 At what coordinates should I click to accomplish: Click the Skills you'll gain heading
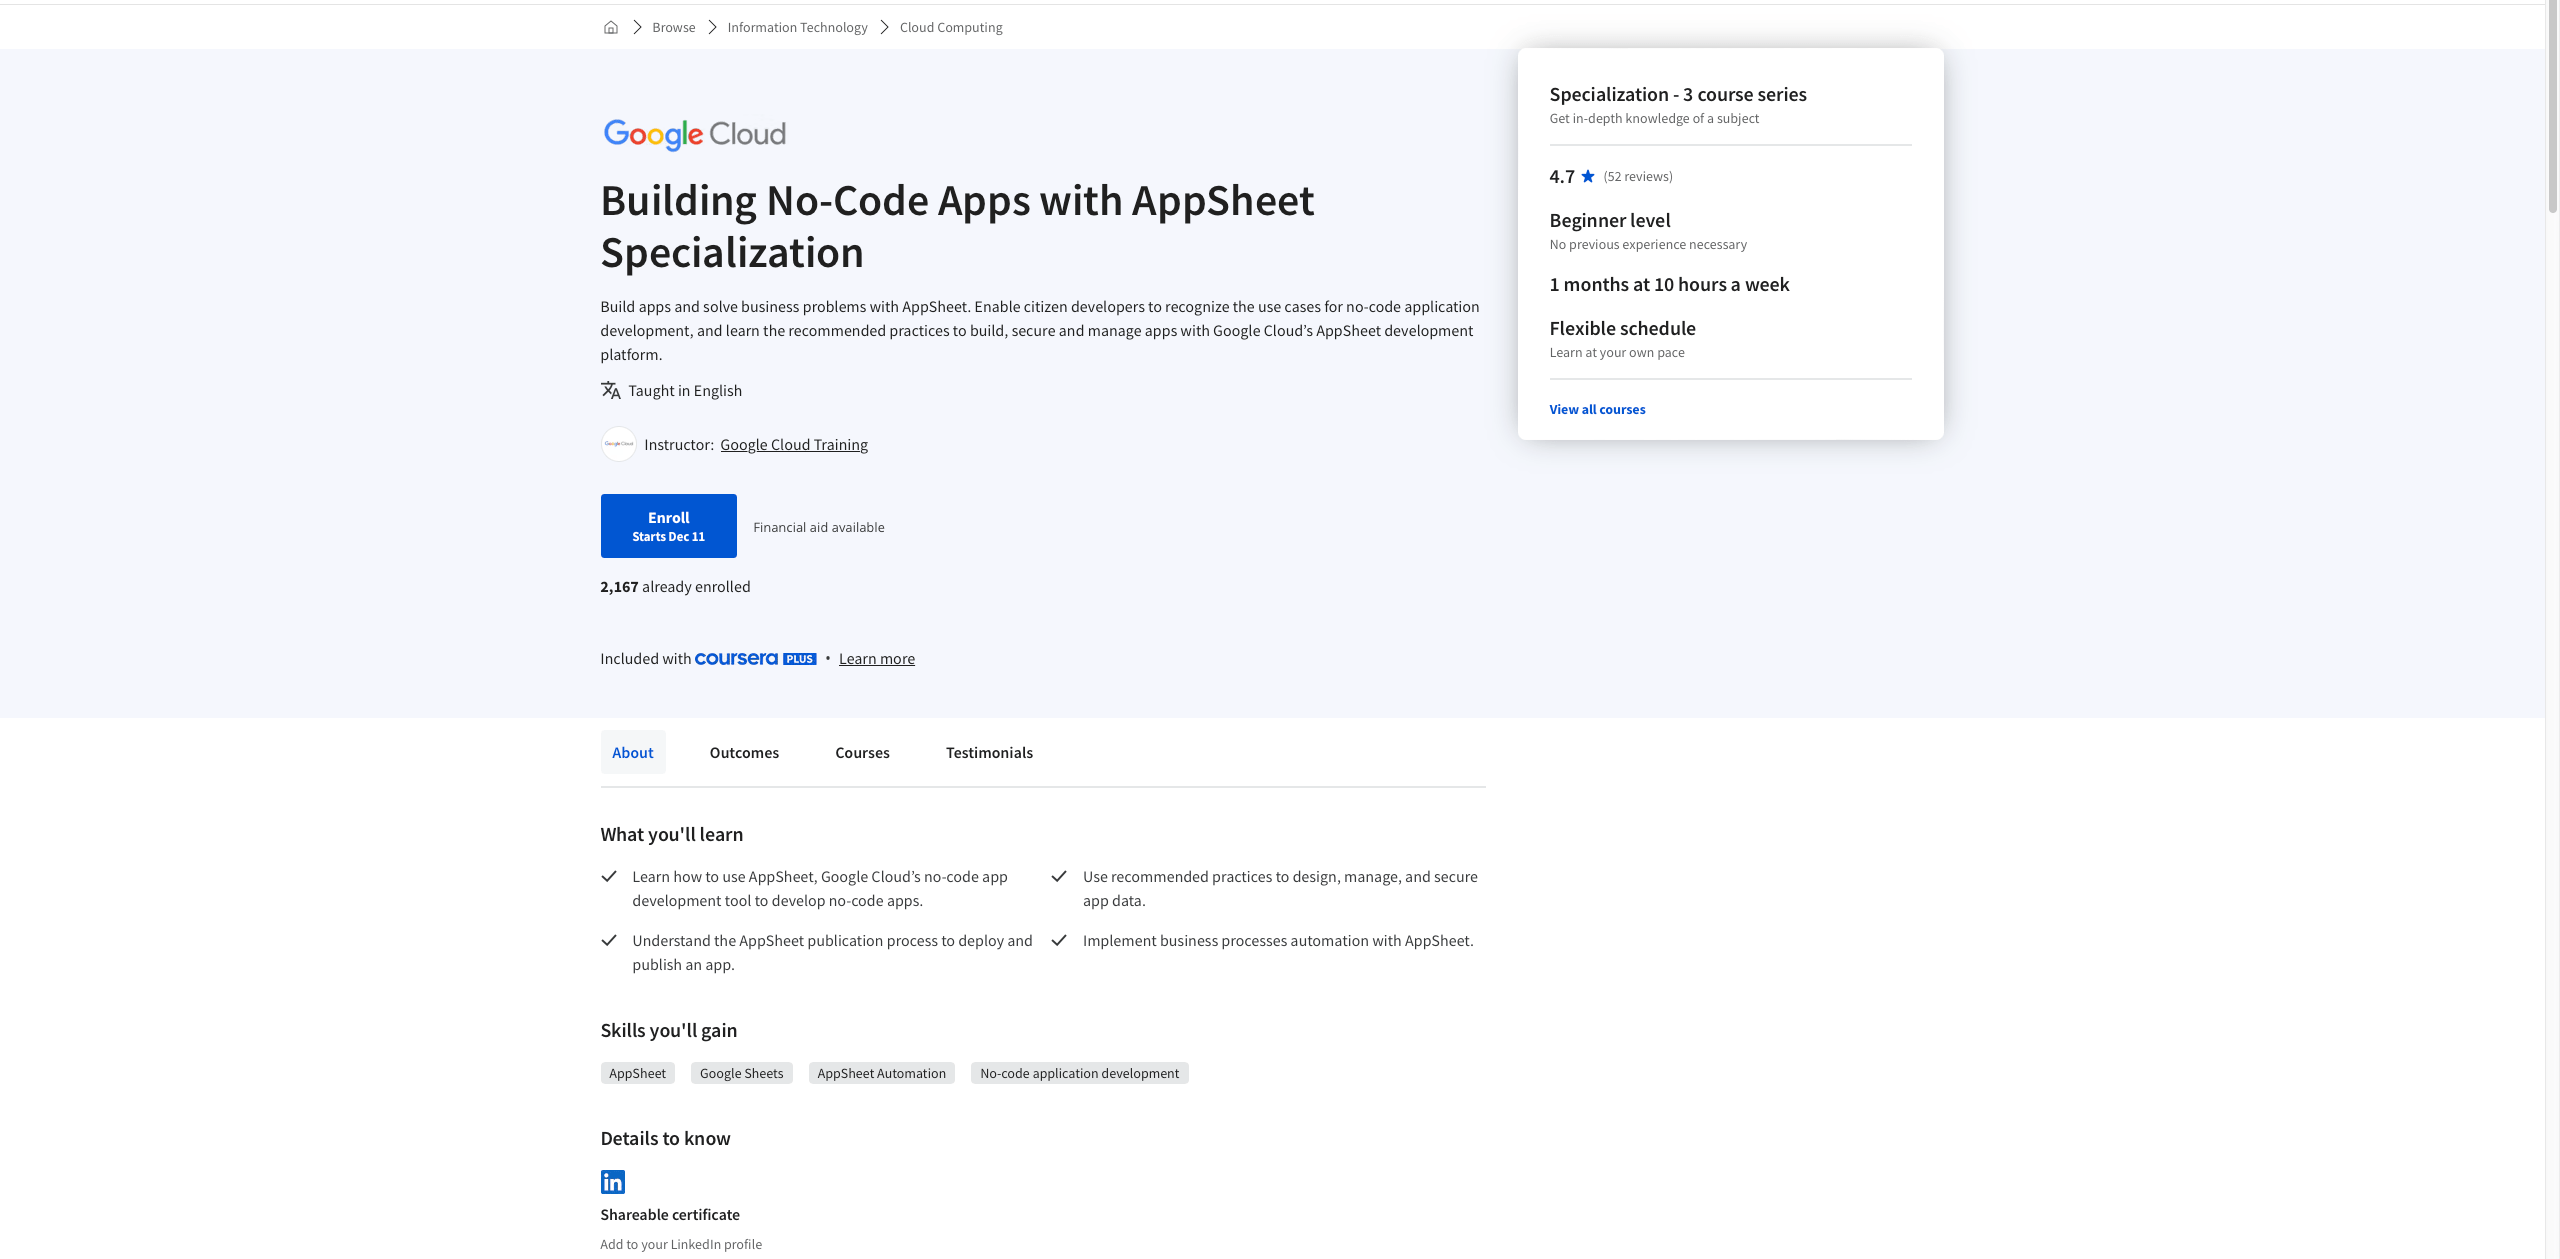point(669,1030)
